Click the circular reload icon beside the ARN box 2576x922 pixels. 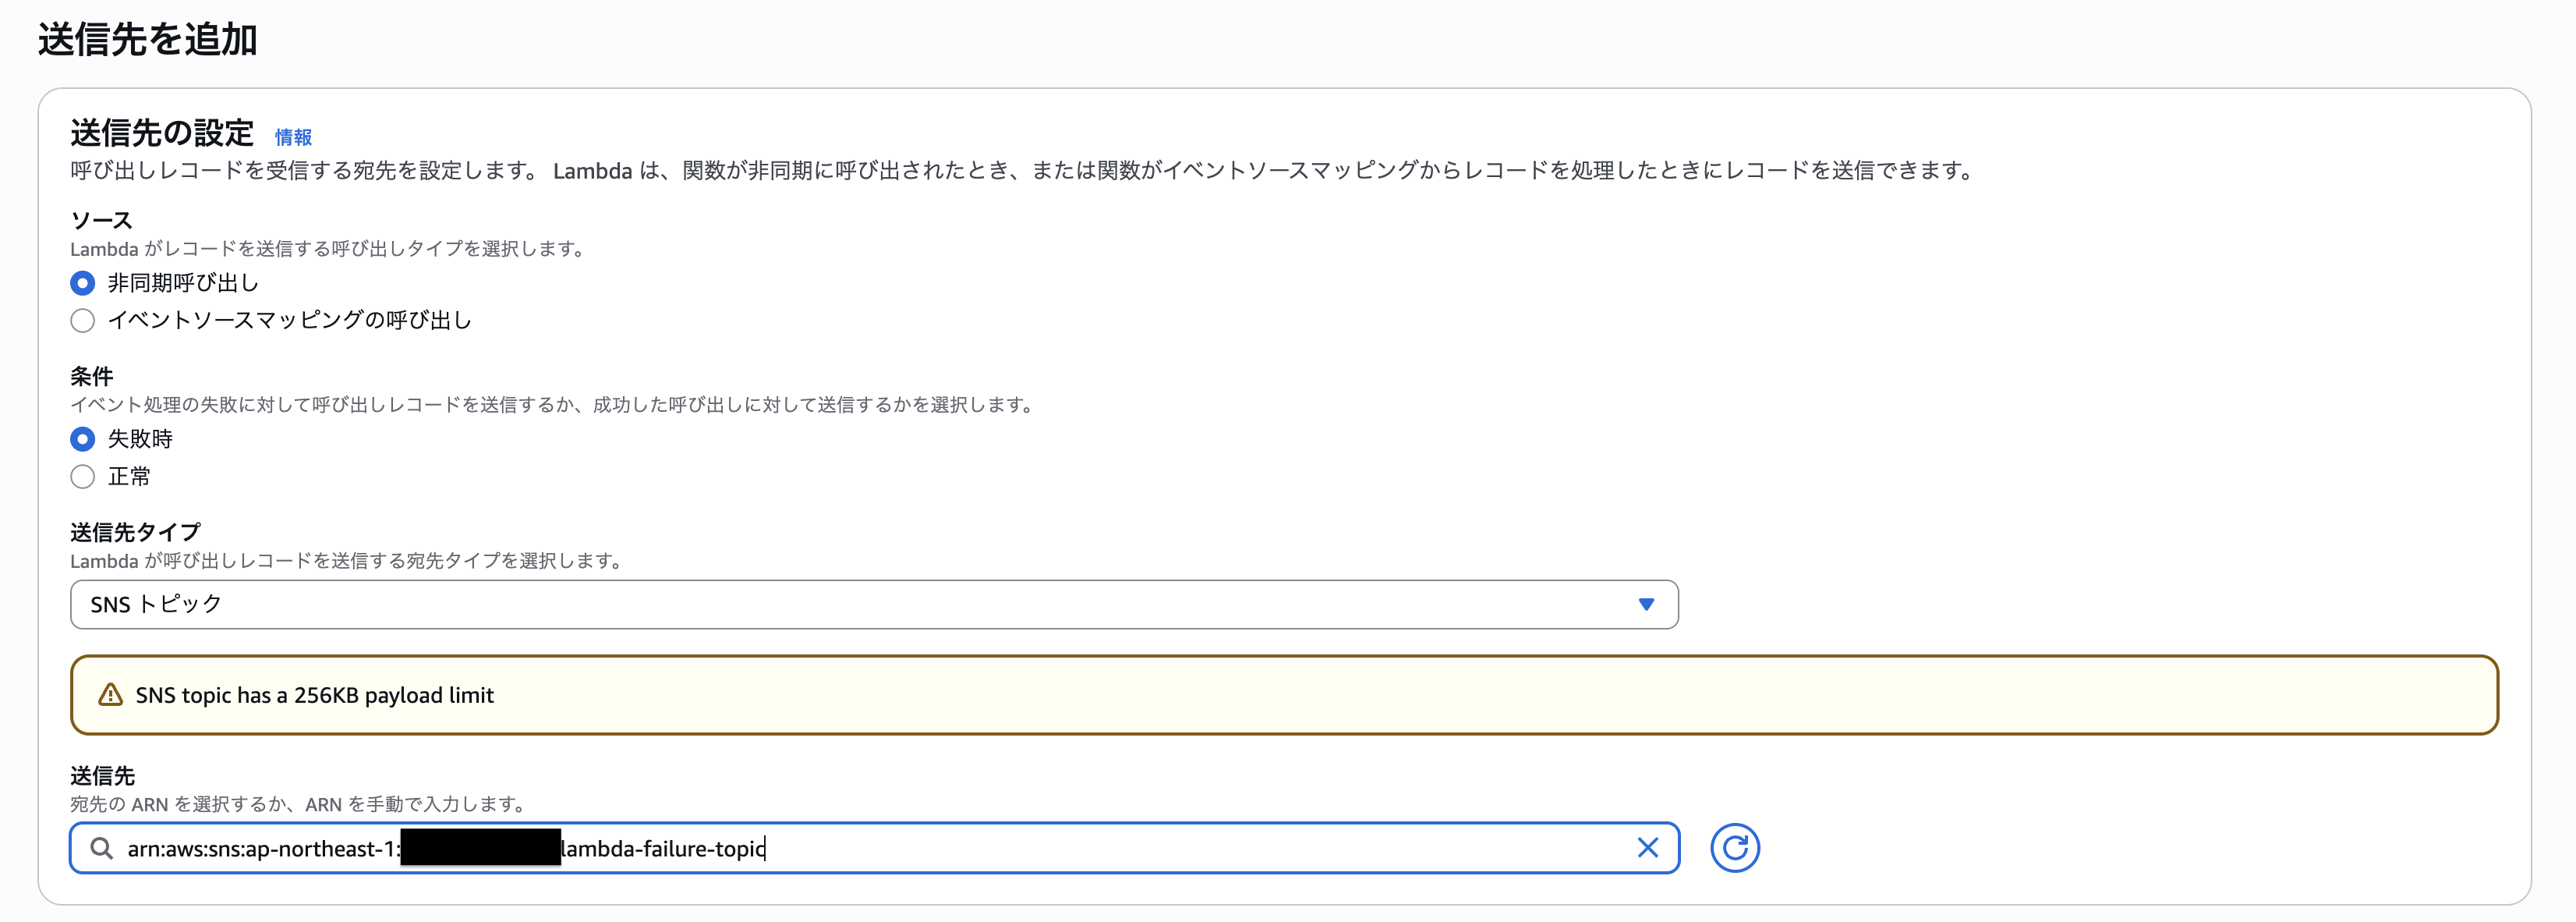click(x=1737, y=847)
